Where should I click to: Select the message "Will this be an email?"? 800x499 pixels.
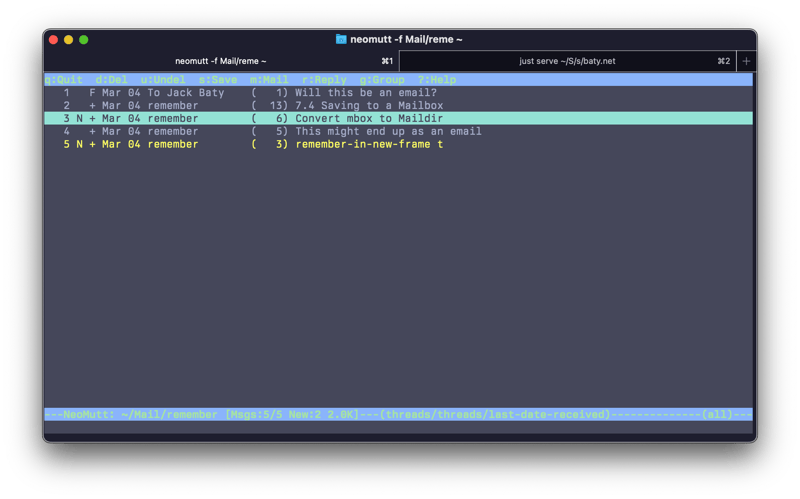coord(365,93)
